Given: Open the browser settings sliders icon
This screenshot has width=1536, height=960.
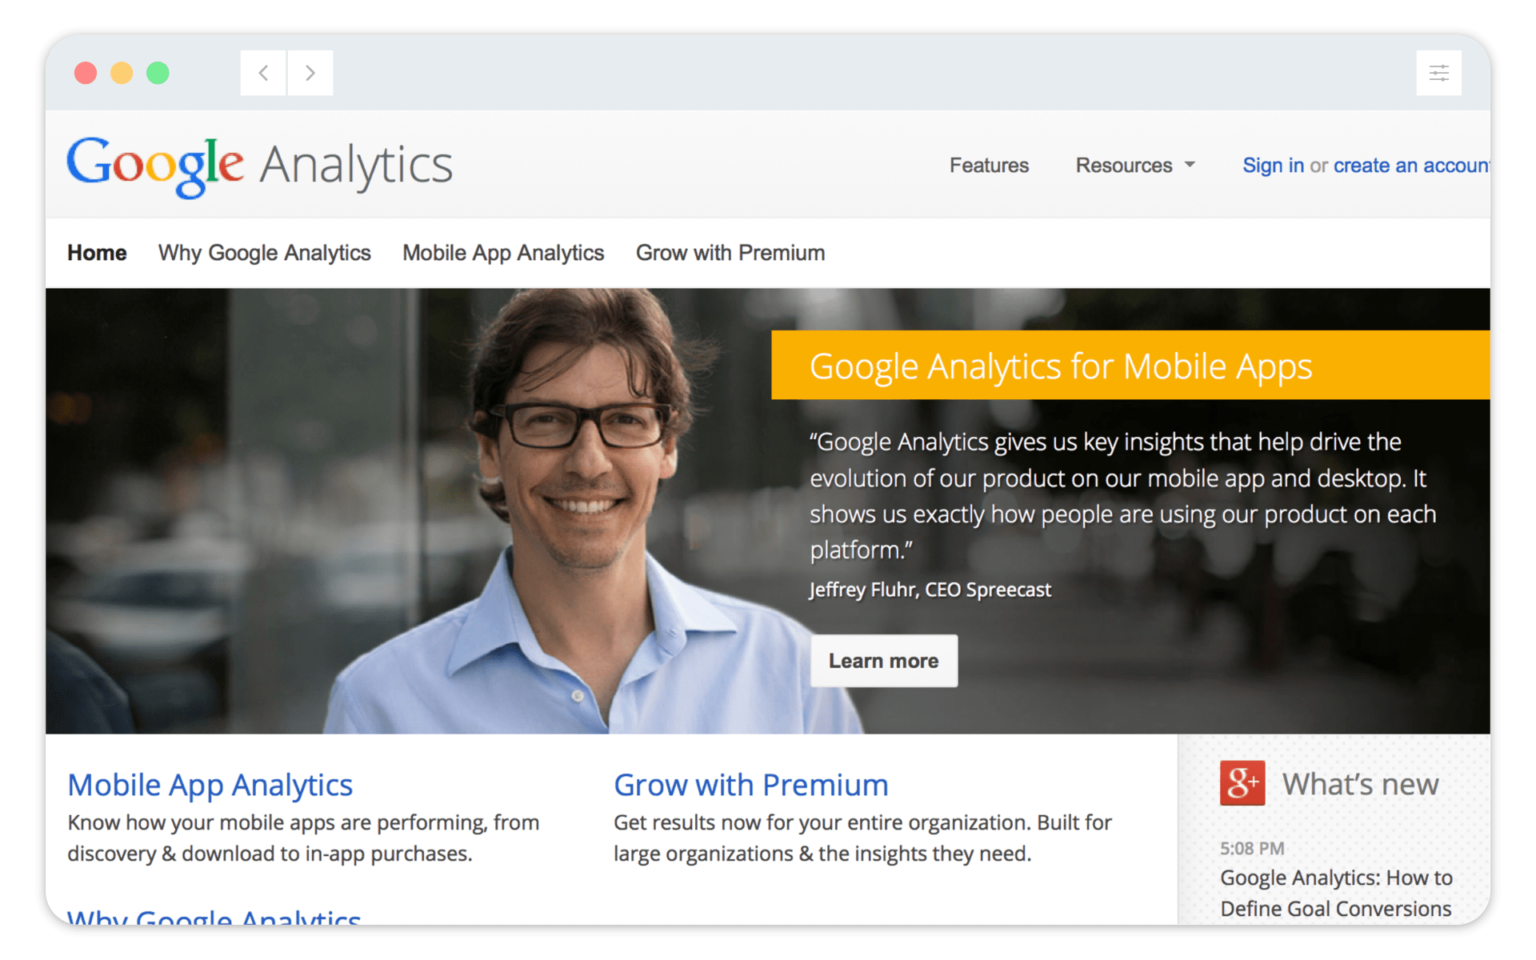Looking at the screenshot, I should (x=1439, y=73).
